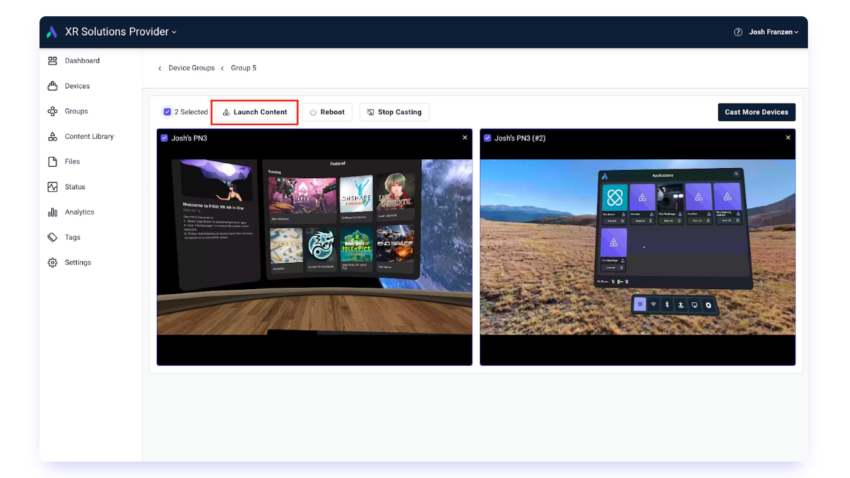Open Settings via the gear icon
This screenshot has height=478, width=850.
pos(52,263)
